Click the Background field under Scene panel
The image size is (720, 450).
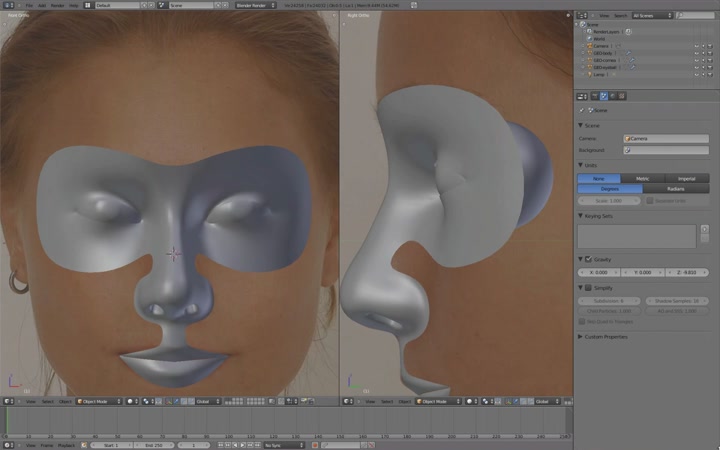pos(666,150)
